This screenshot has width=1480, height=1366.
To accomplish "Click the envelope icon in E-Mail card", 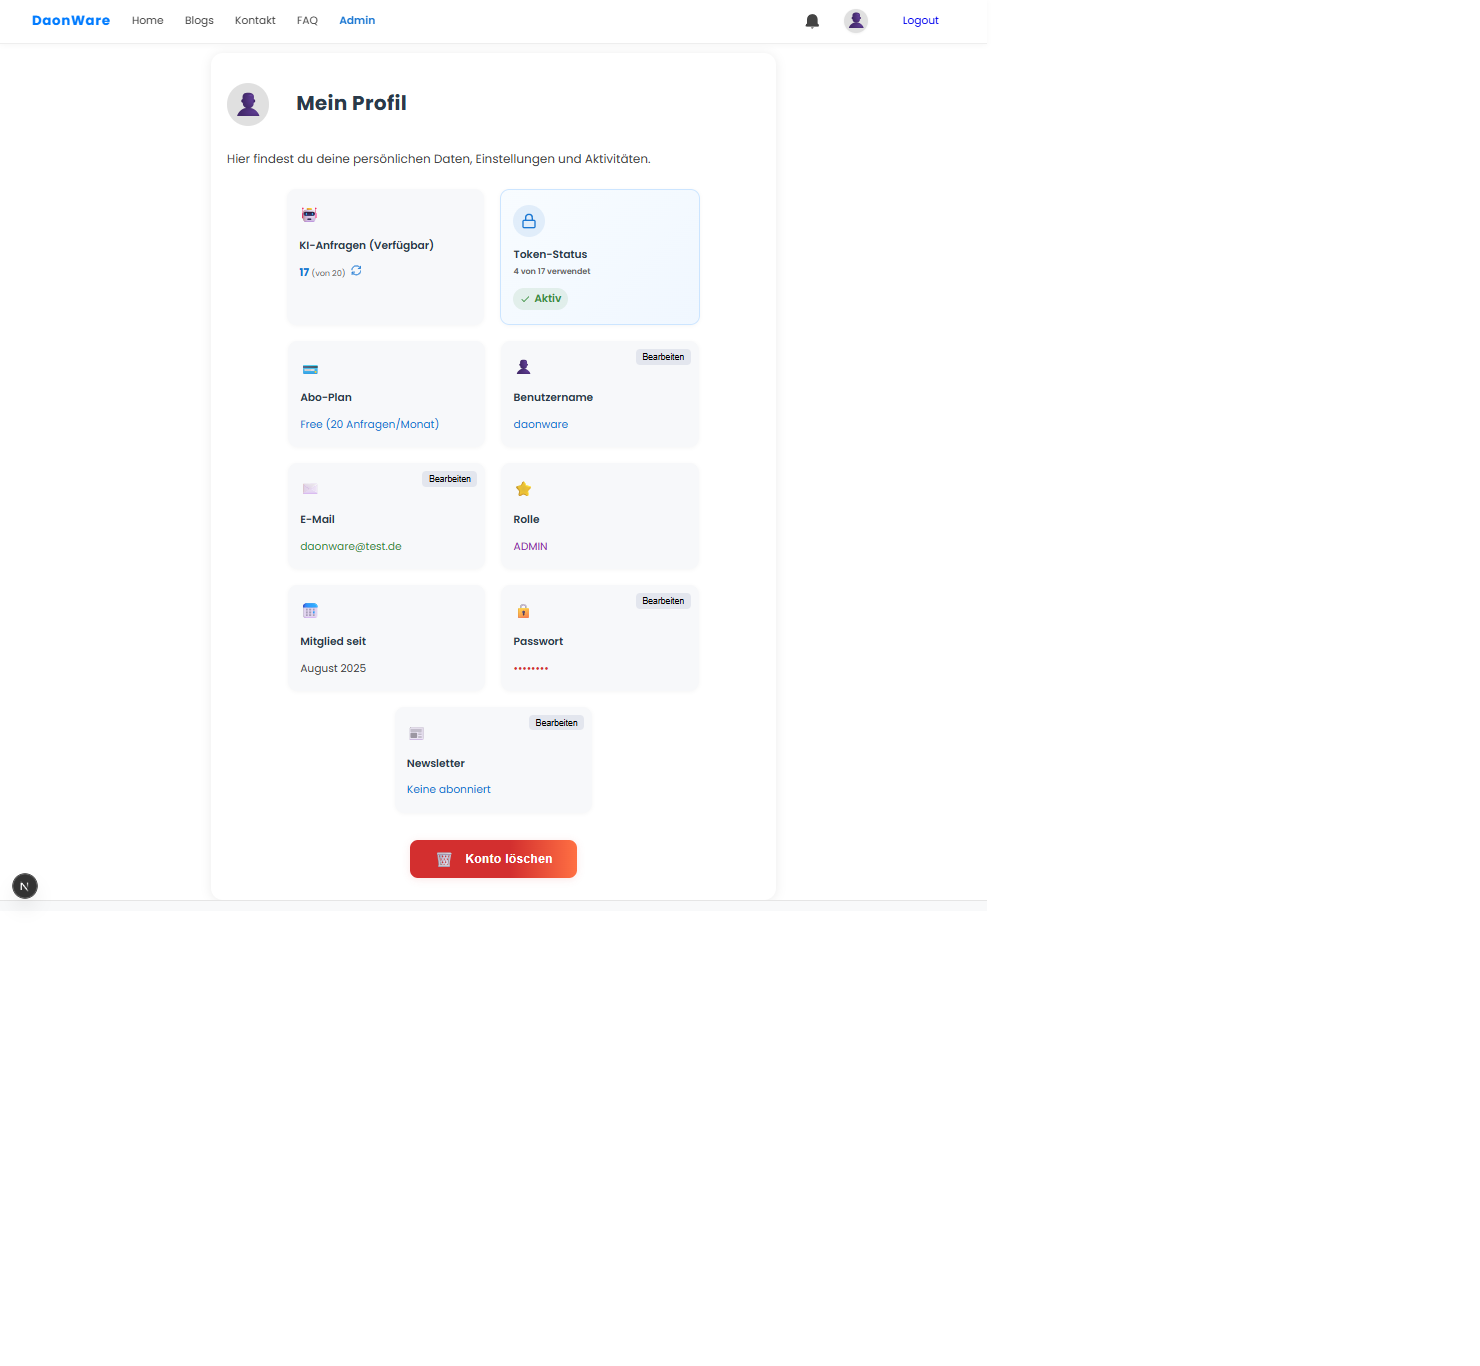I will [310, 489].
